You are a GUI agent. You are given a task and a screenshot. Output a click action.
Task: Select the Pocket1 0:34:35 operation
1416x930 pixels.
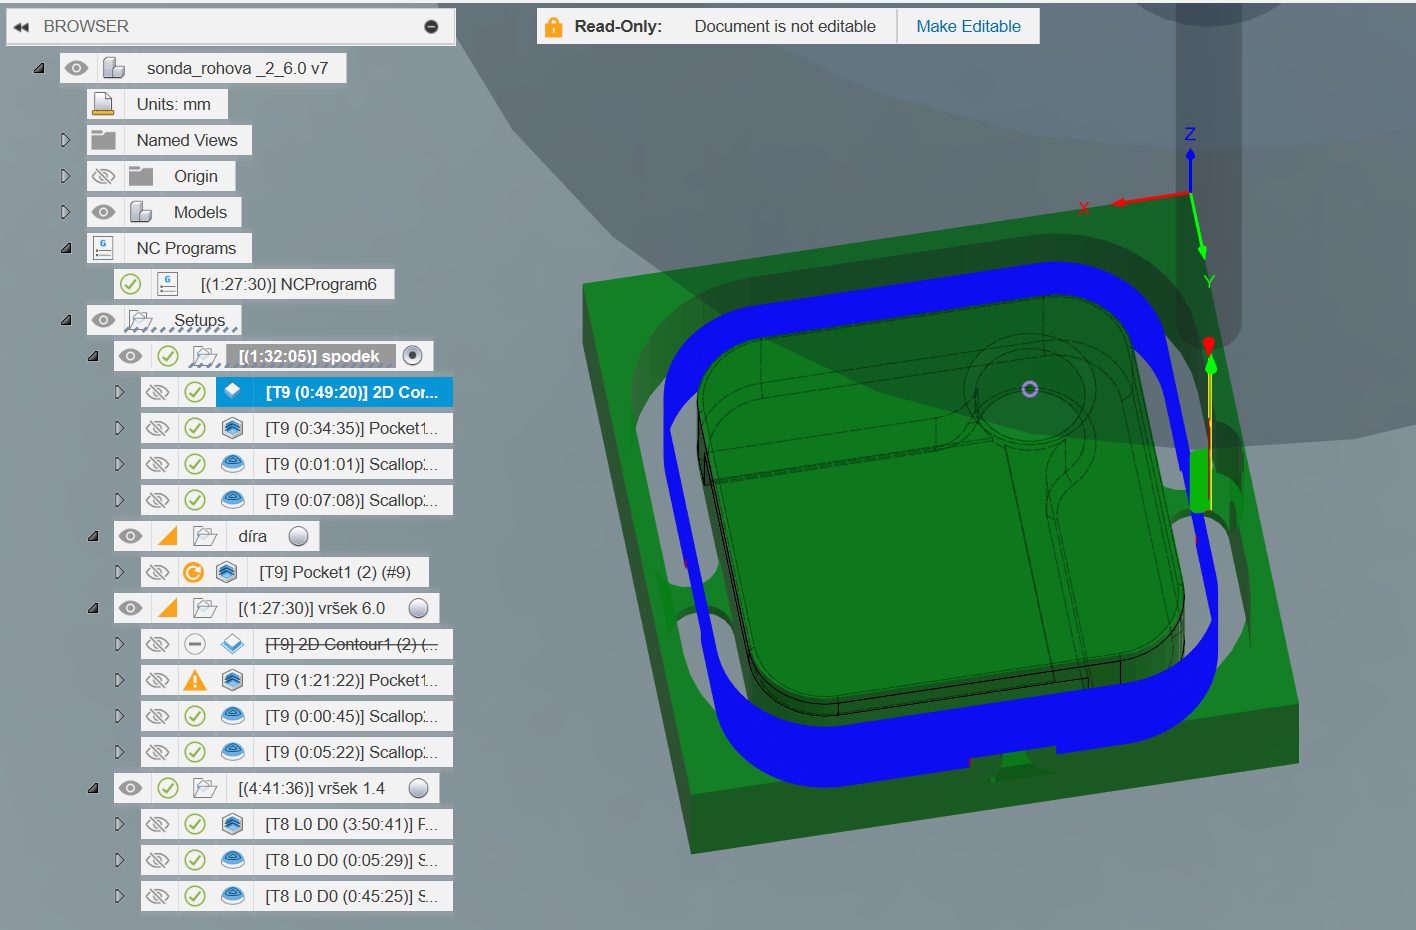350,428
